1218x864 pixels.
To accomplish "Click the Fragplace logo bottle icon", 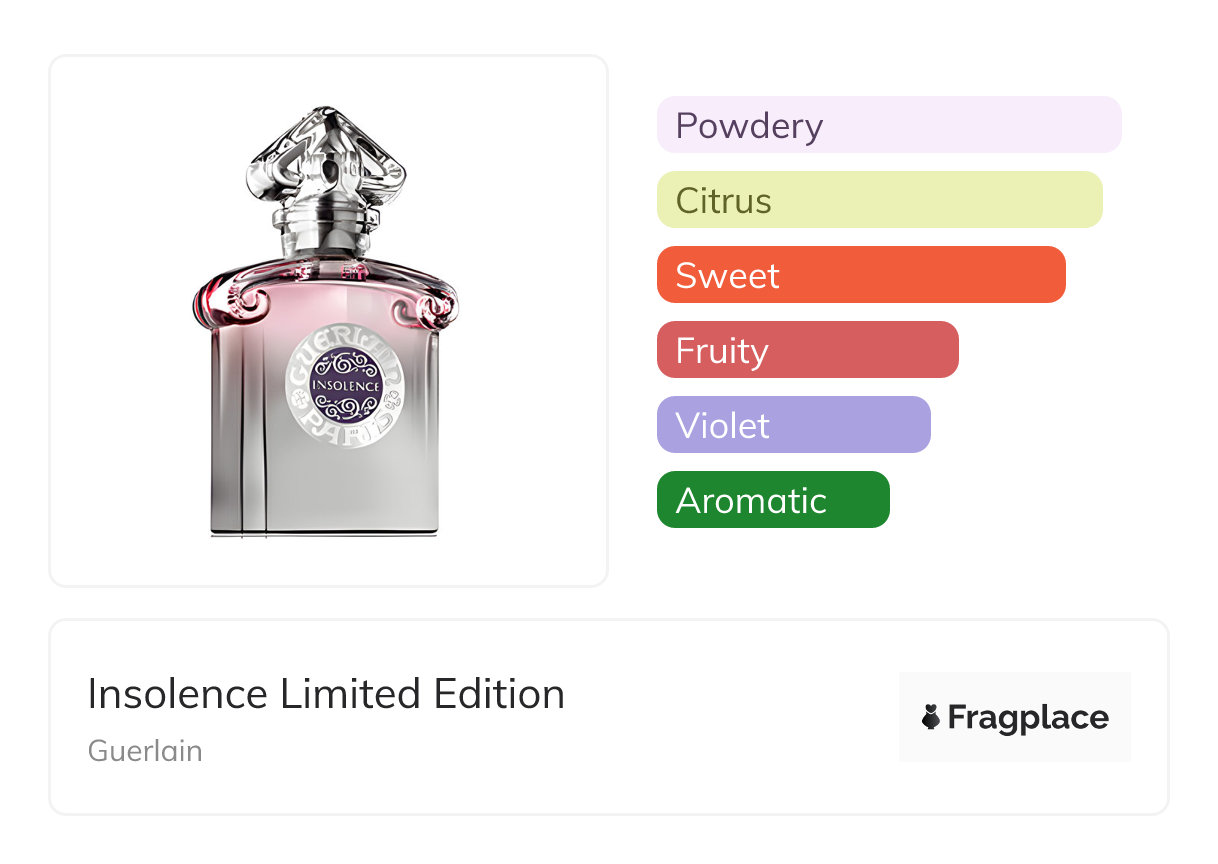I will 931,718.
